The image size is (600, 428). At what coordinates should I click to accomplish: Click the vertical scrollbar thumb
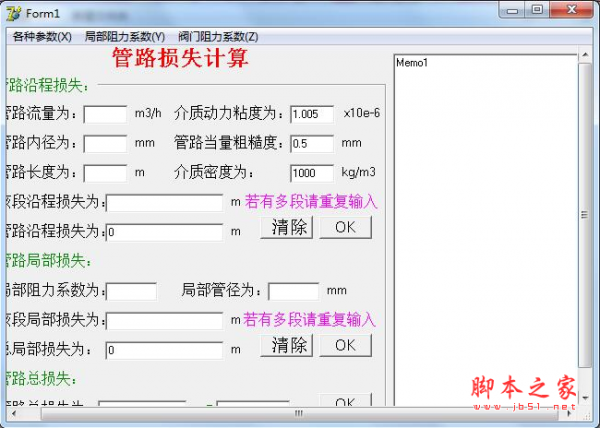tap(585, 215)
